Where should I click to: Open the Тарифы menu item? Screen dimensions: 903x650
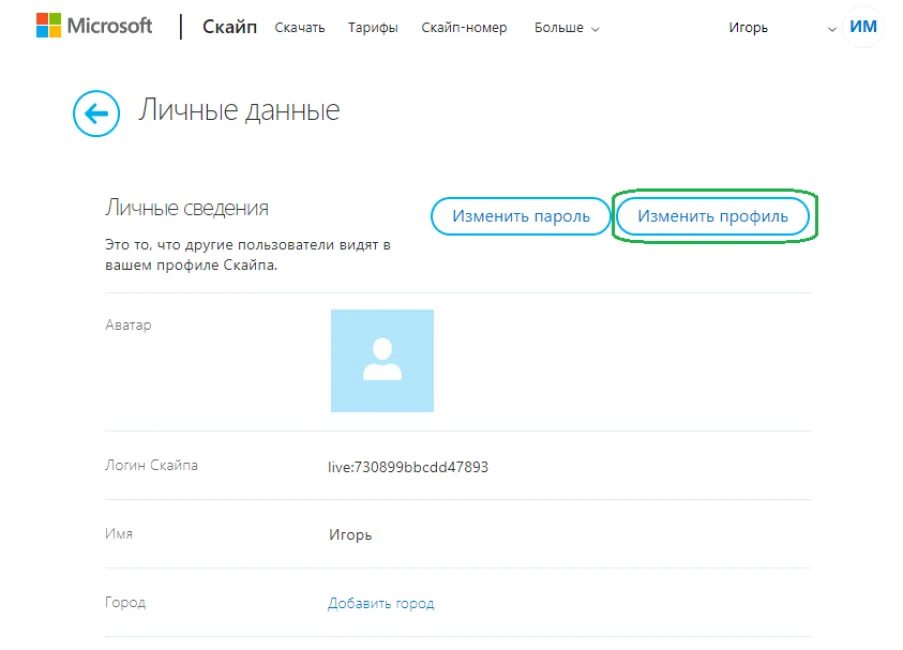tap(373, 28)
